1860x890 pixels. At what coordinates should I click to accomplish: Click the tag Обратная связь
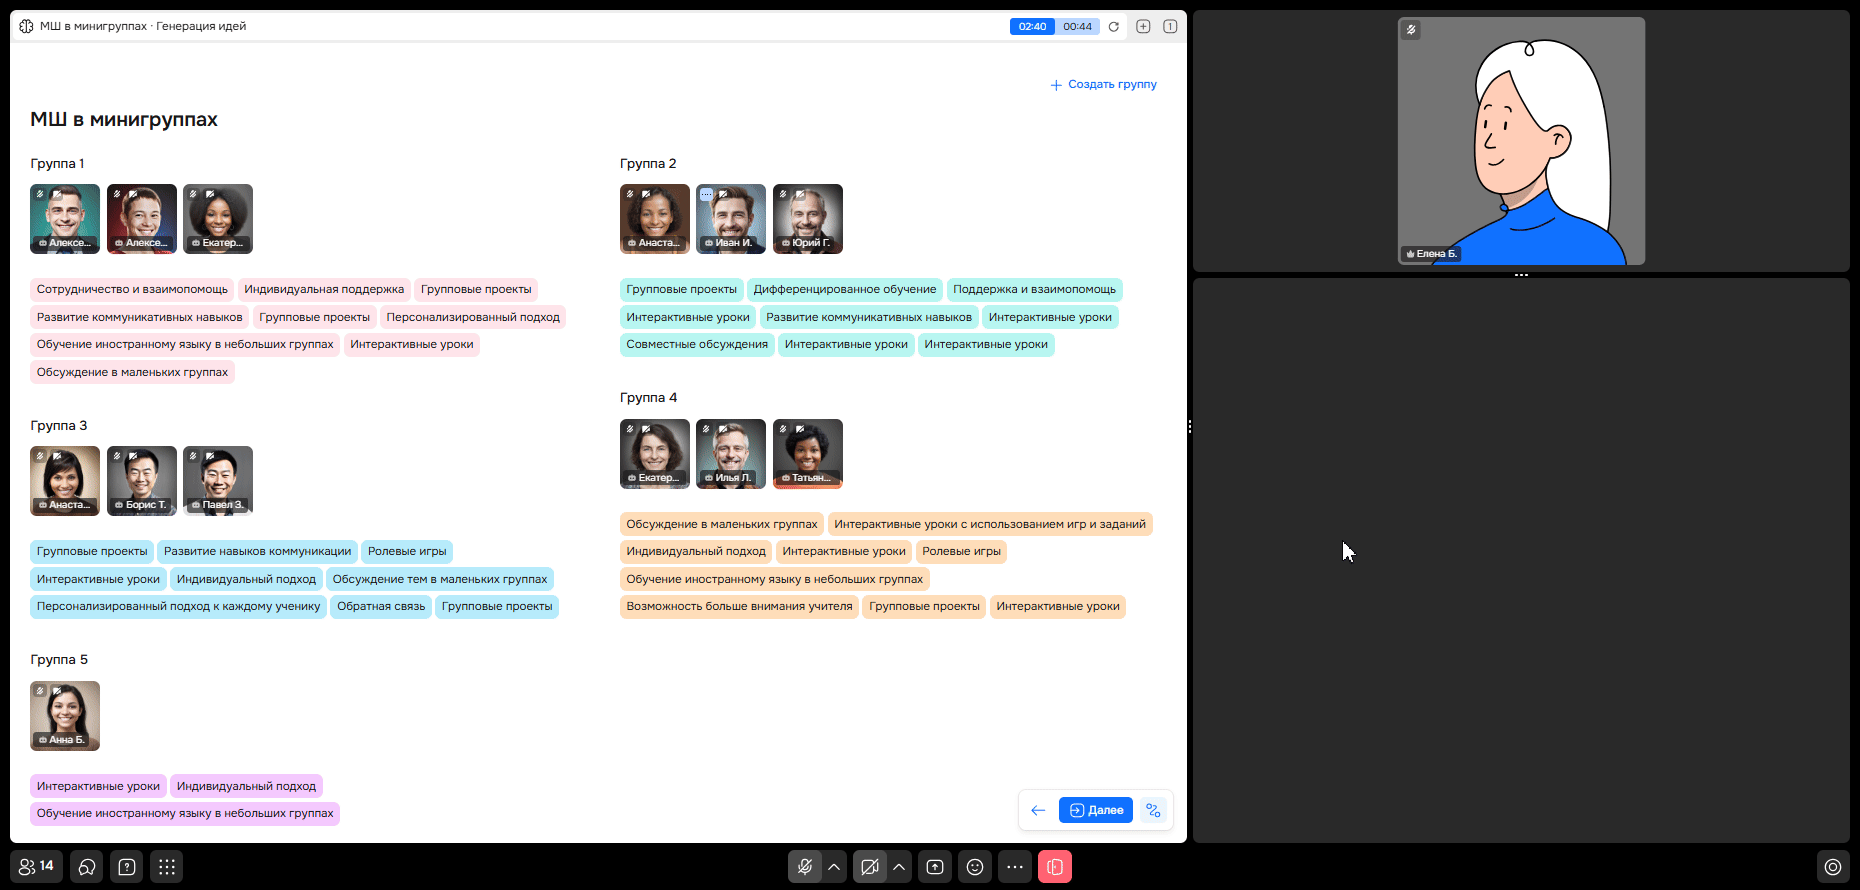pyautogui.click(x=381, y=606)
